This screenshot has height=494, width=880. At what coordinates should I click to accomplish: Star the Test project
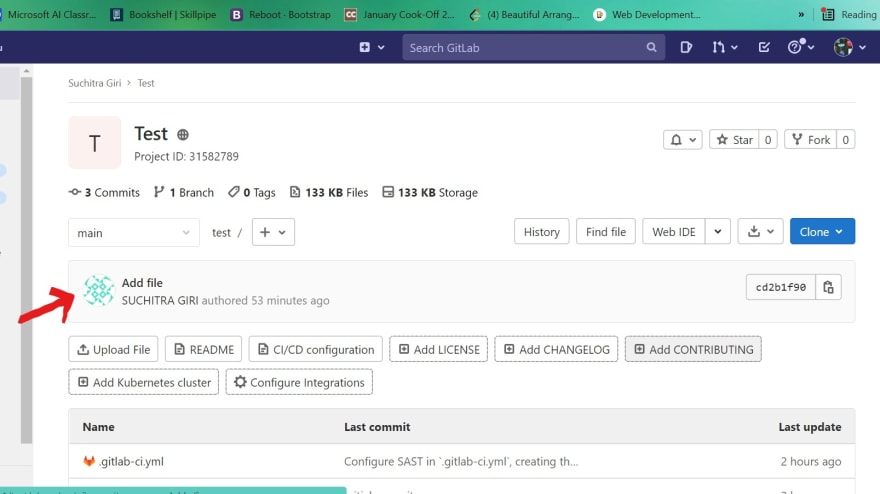pos(735,140)
